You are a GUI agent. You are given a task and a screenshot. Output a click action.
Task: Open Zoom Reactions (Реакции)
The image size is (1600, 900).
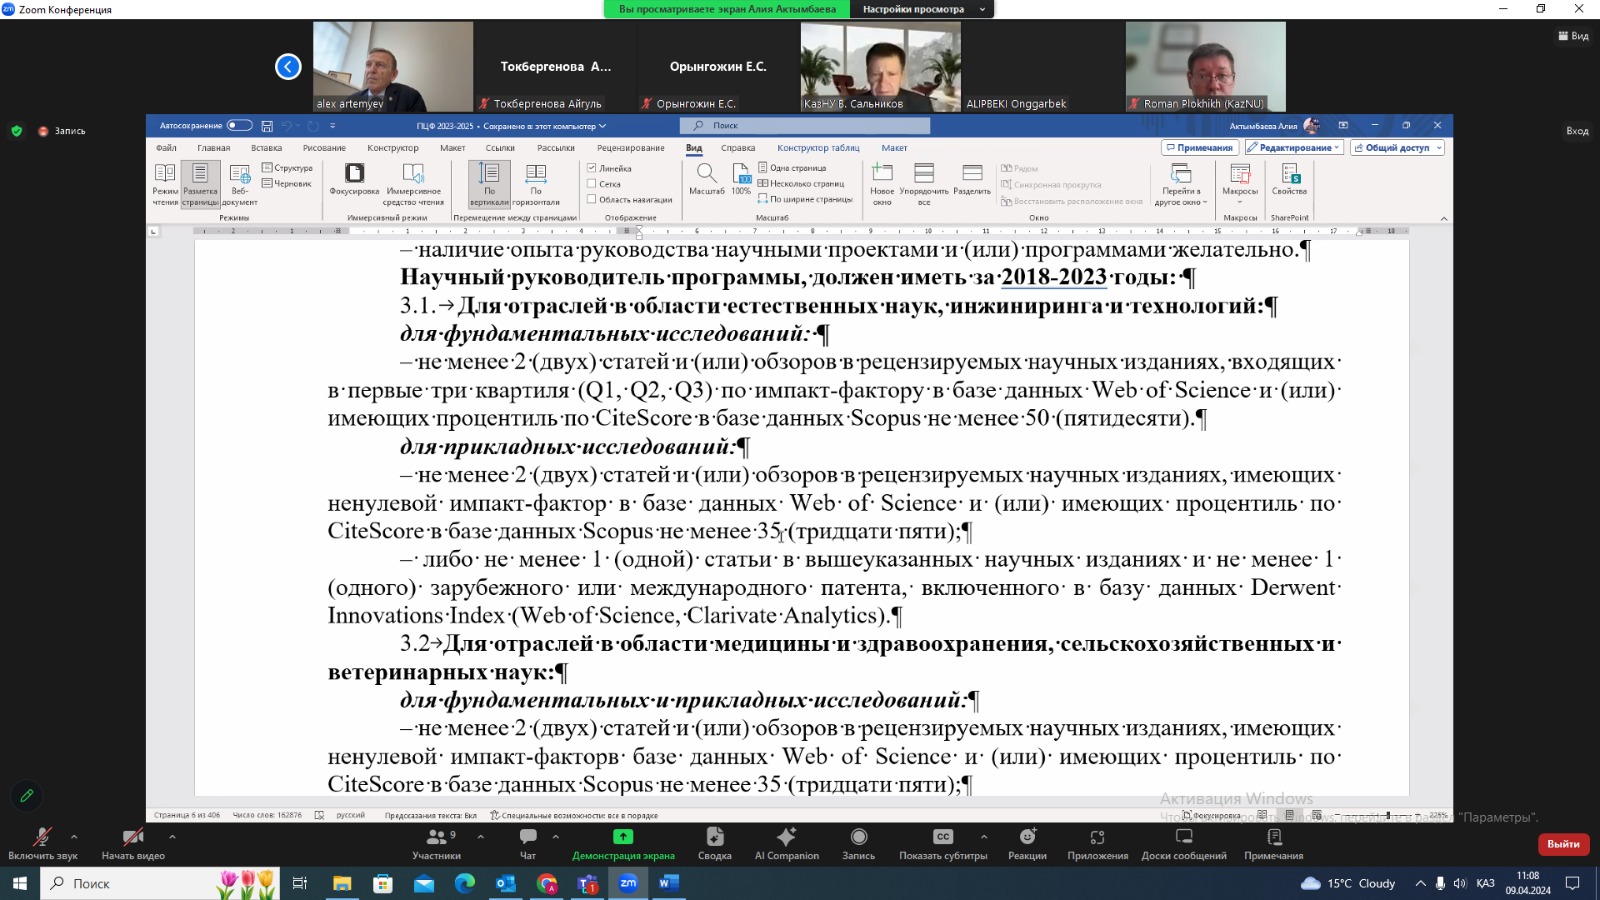point(1027,844)
